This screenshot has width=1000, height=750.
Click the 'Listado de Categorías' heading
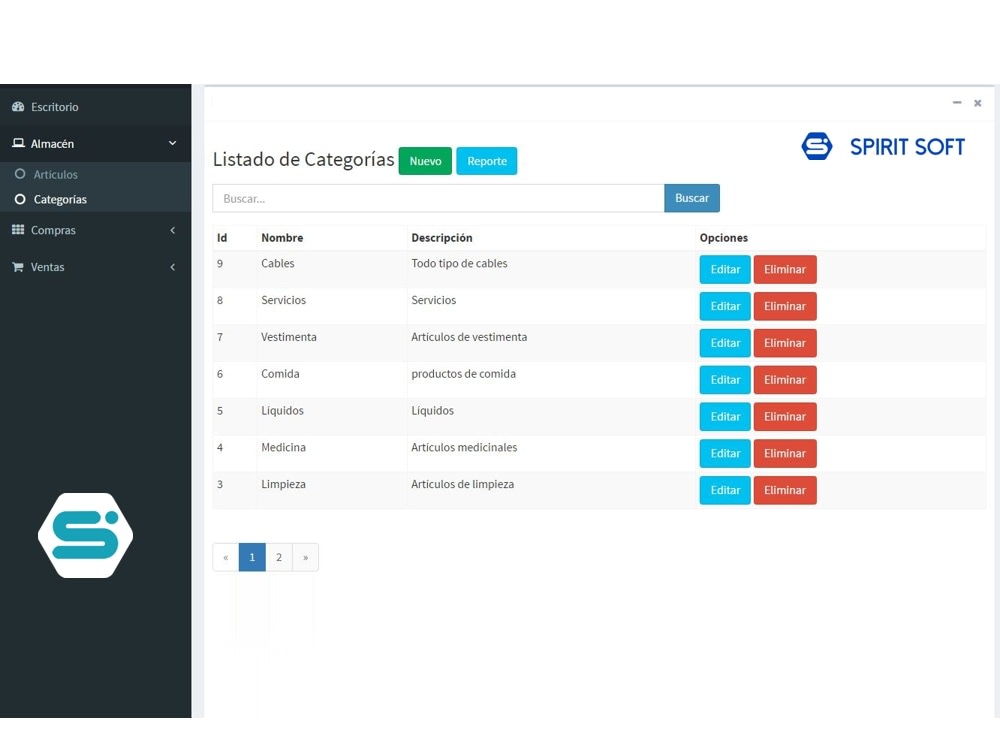click(x=304, y=159)
